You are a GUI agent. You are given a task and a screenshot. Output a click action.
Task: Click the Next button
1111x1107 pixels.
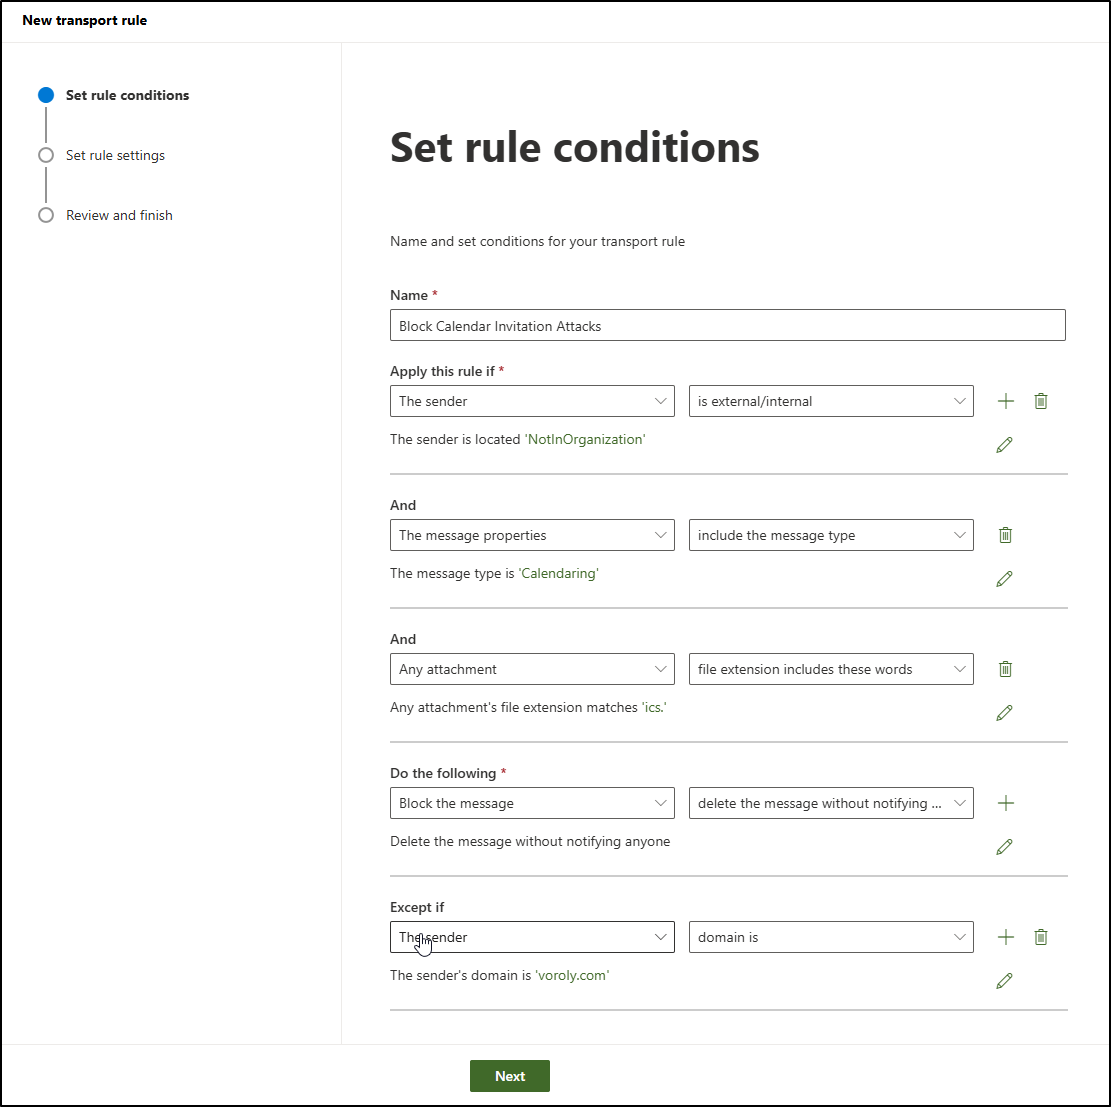[510, 1076]
